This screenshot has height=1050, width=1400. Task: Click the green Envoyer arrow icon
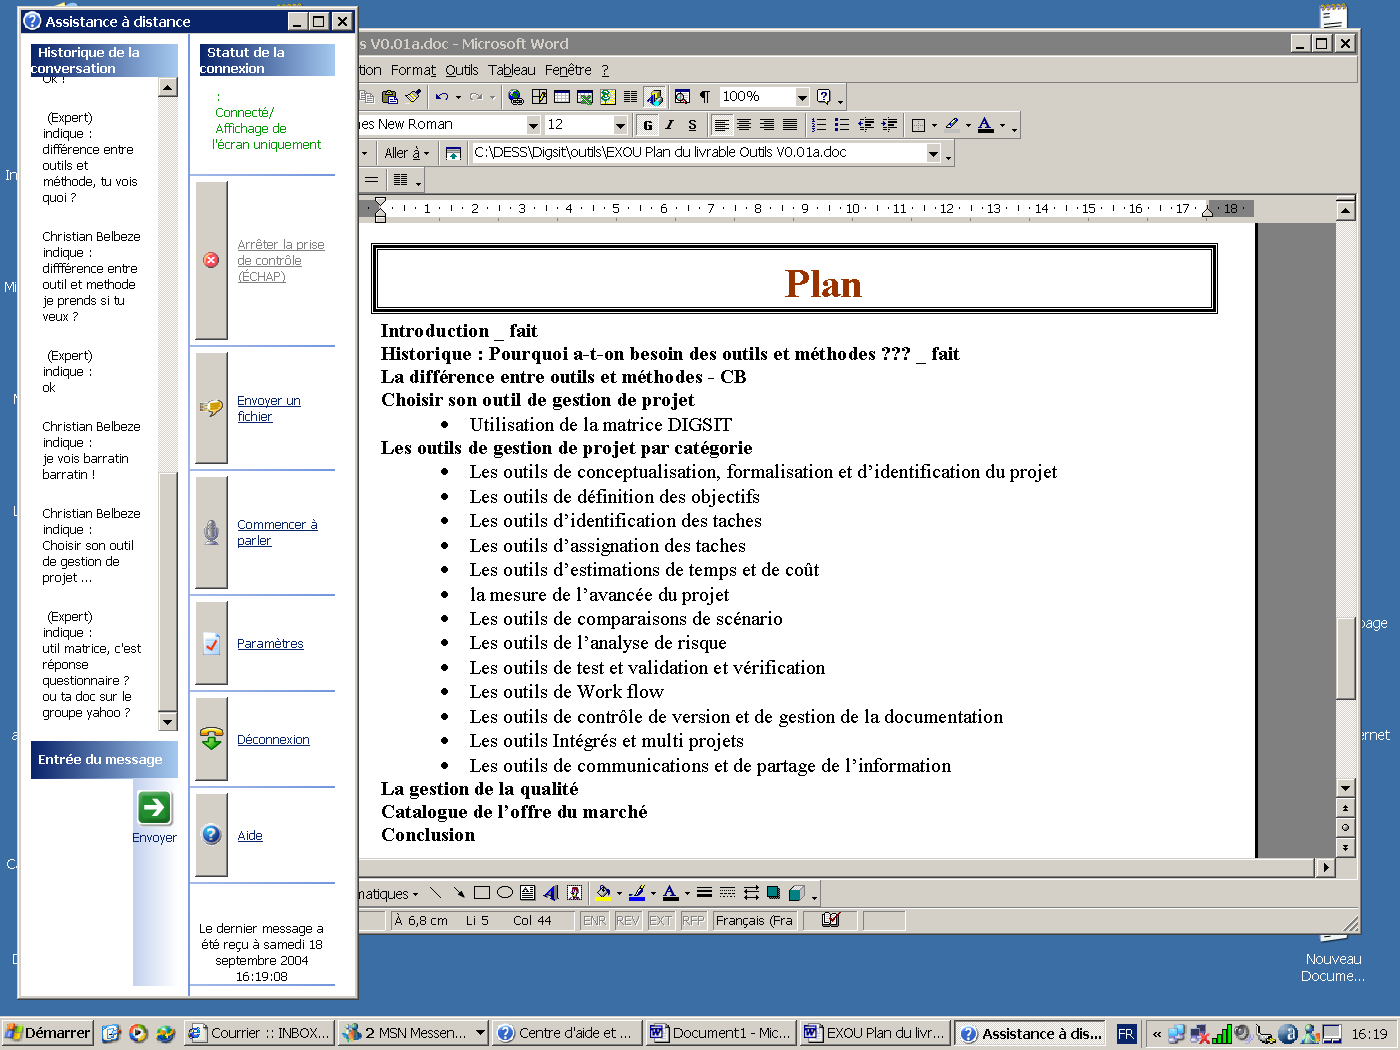click(x=154, y=807)
